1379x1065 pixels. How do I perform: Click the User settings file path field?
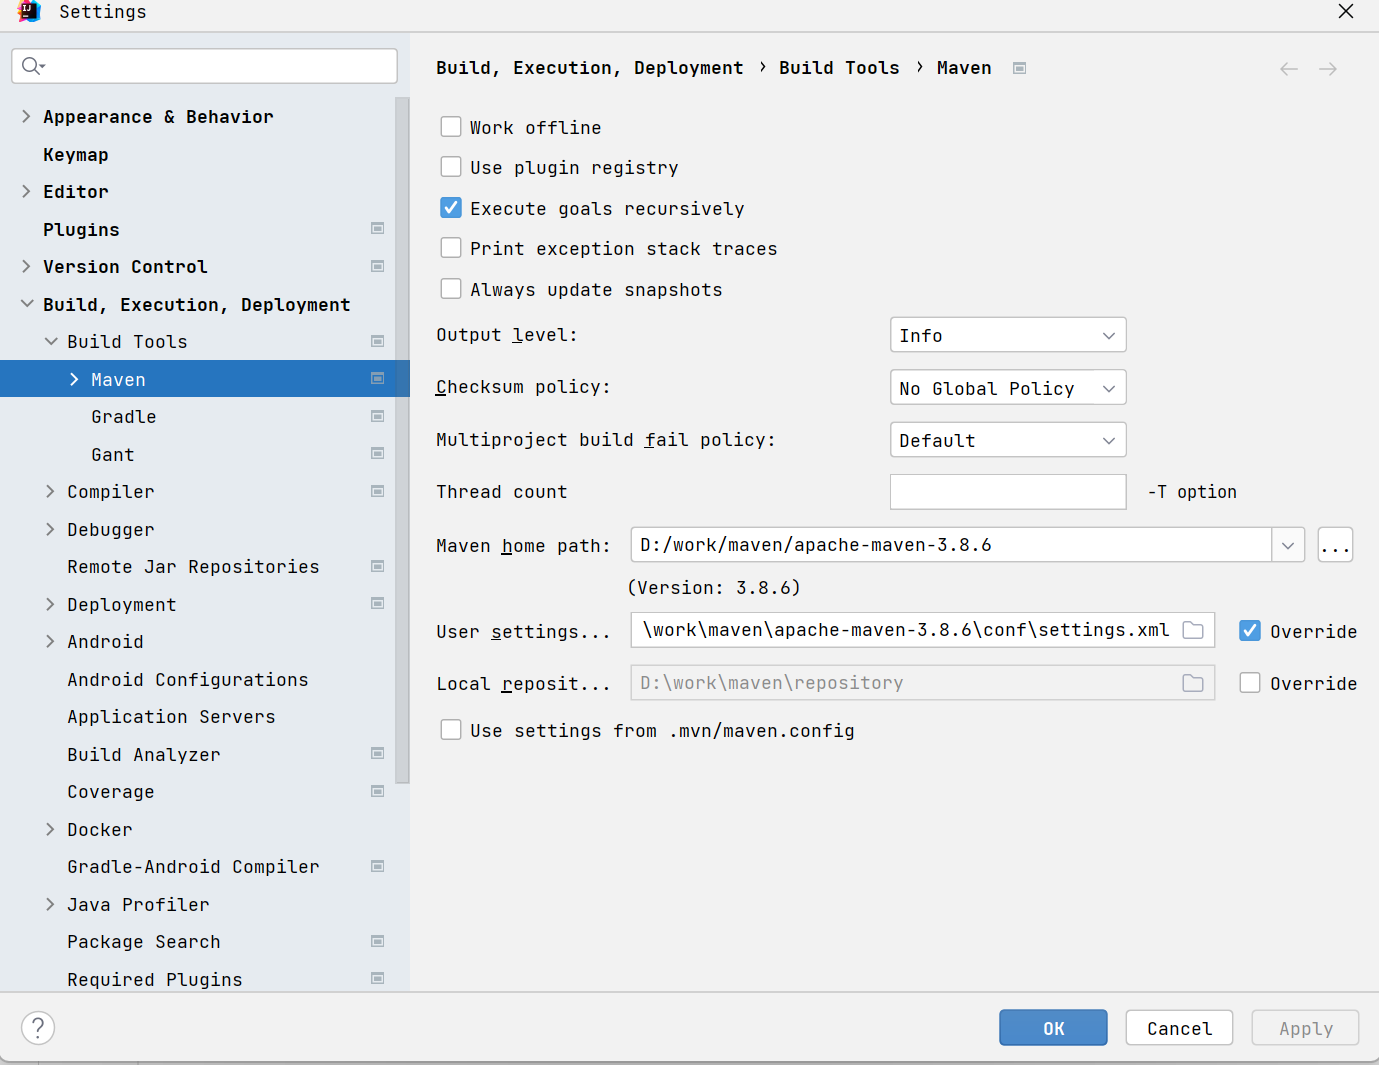point(923,630)
